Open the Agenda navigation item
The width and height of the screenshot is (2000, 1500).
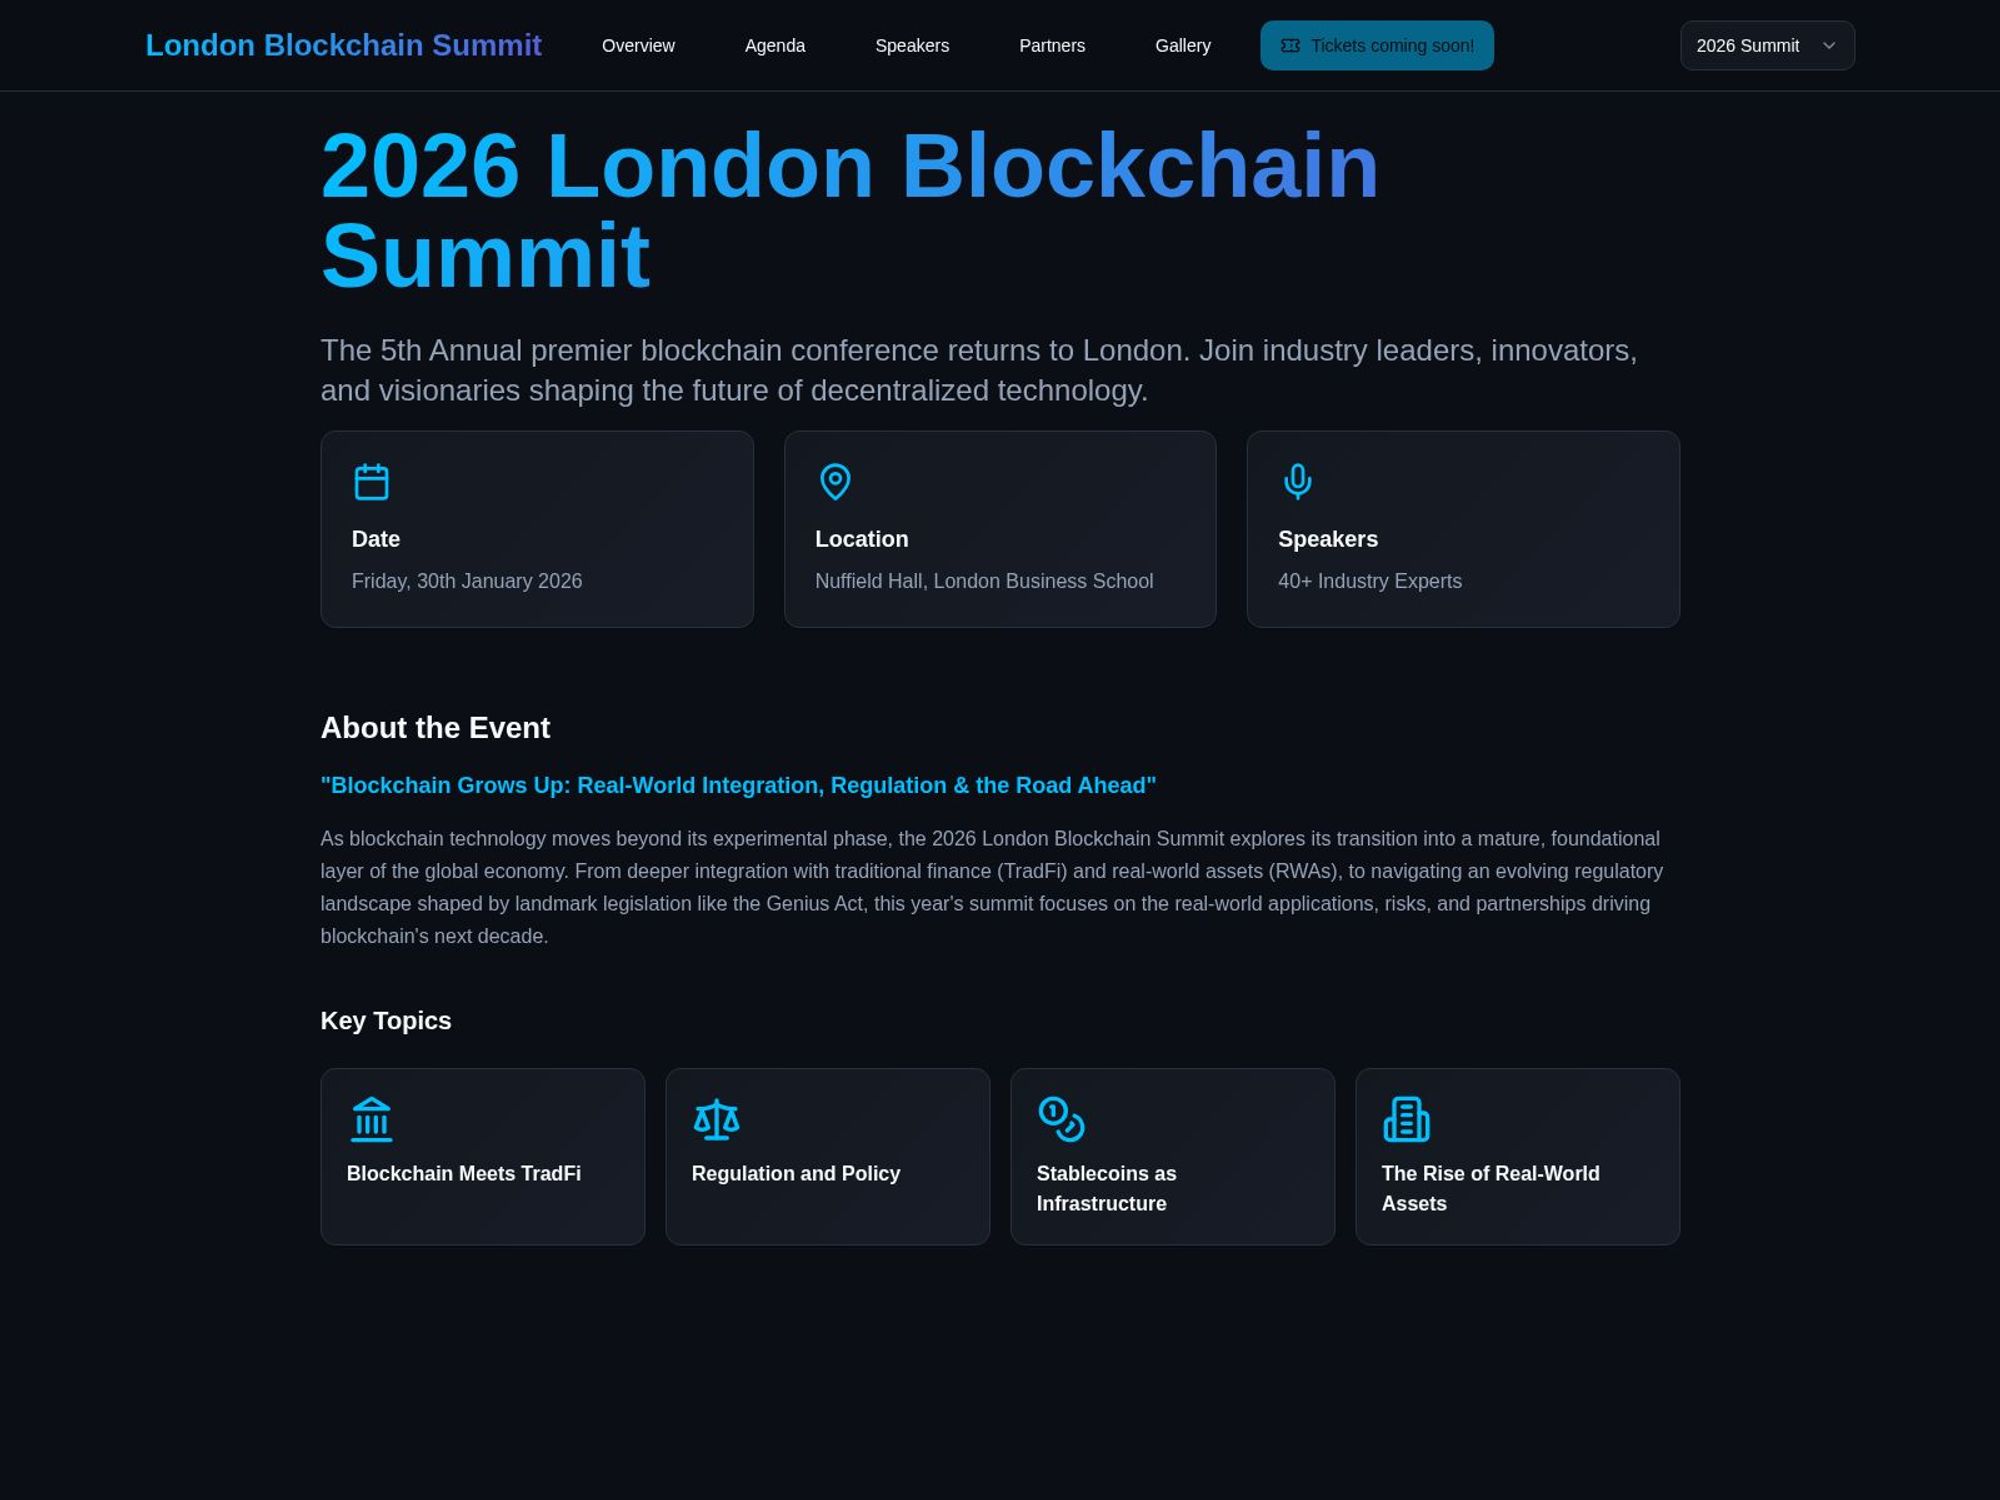point(775,45)
